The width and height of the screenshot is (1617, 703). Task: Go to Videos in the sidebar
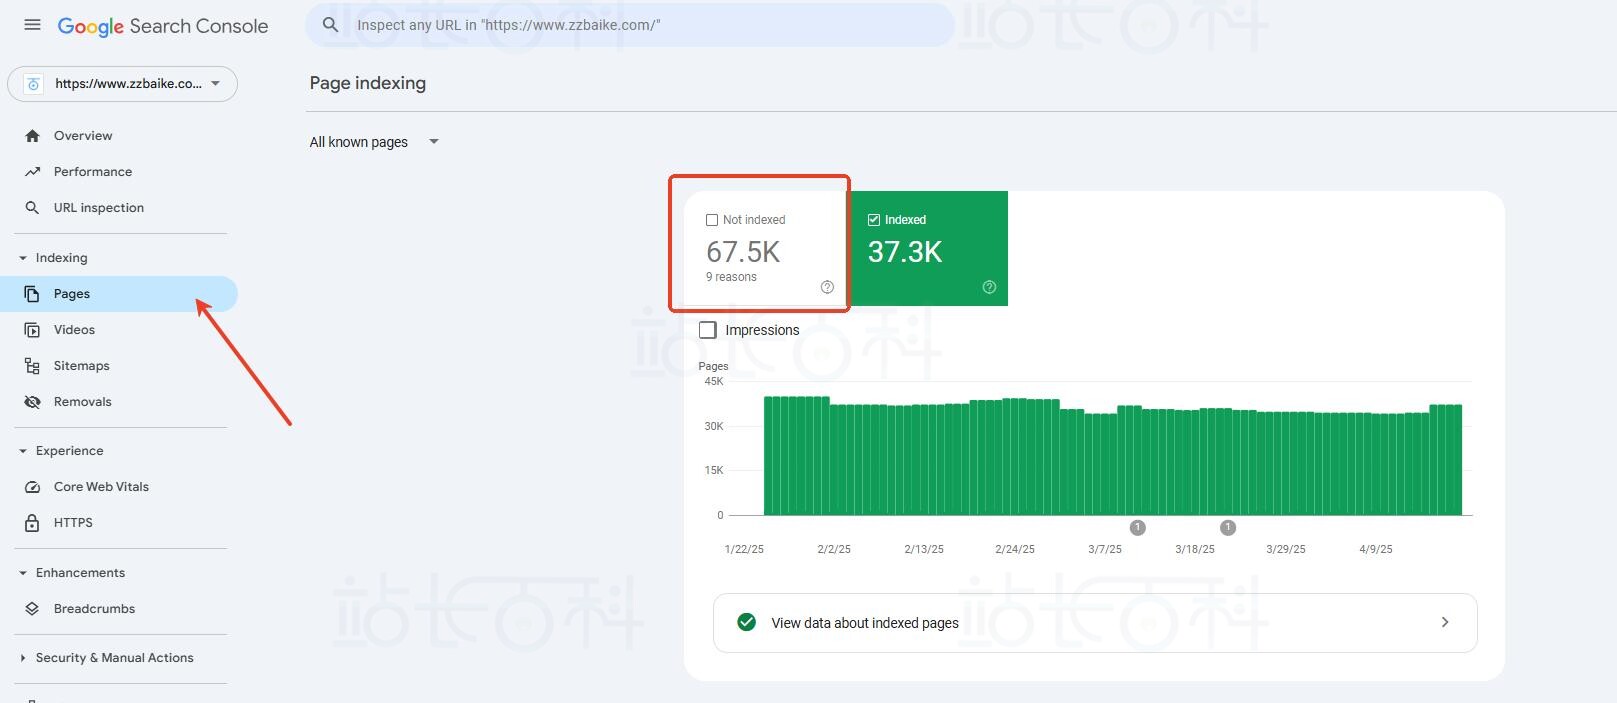pyautogui.click(x=74, y=330)
